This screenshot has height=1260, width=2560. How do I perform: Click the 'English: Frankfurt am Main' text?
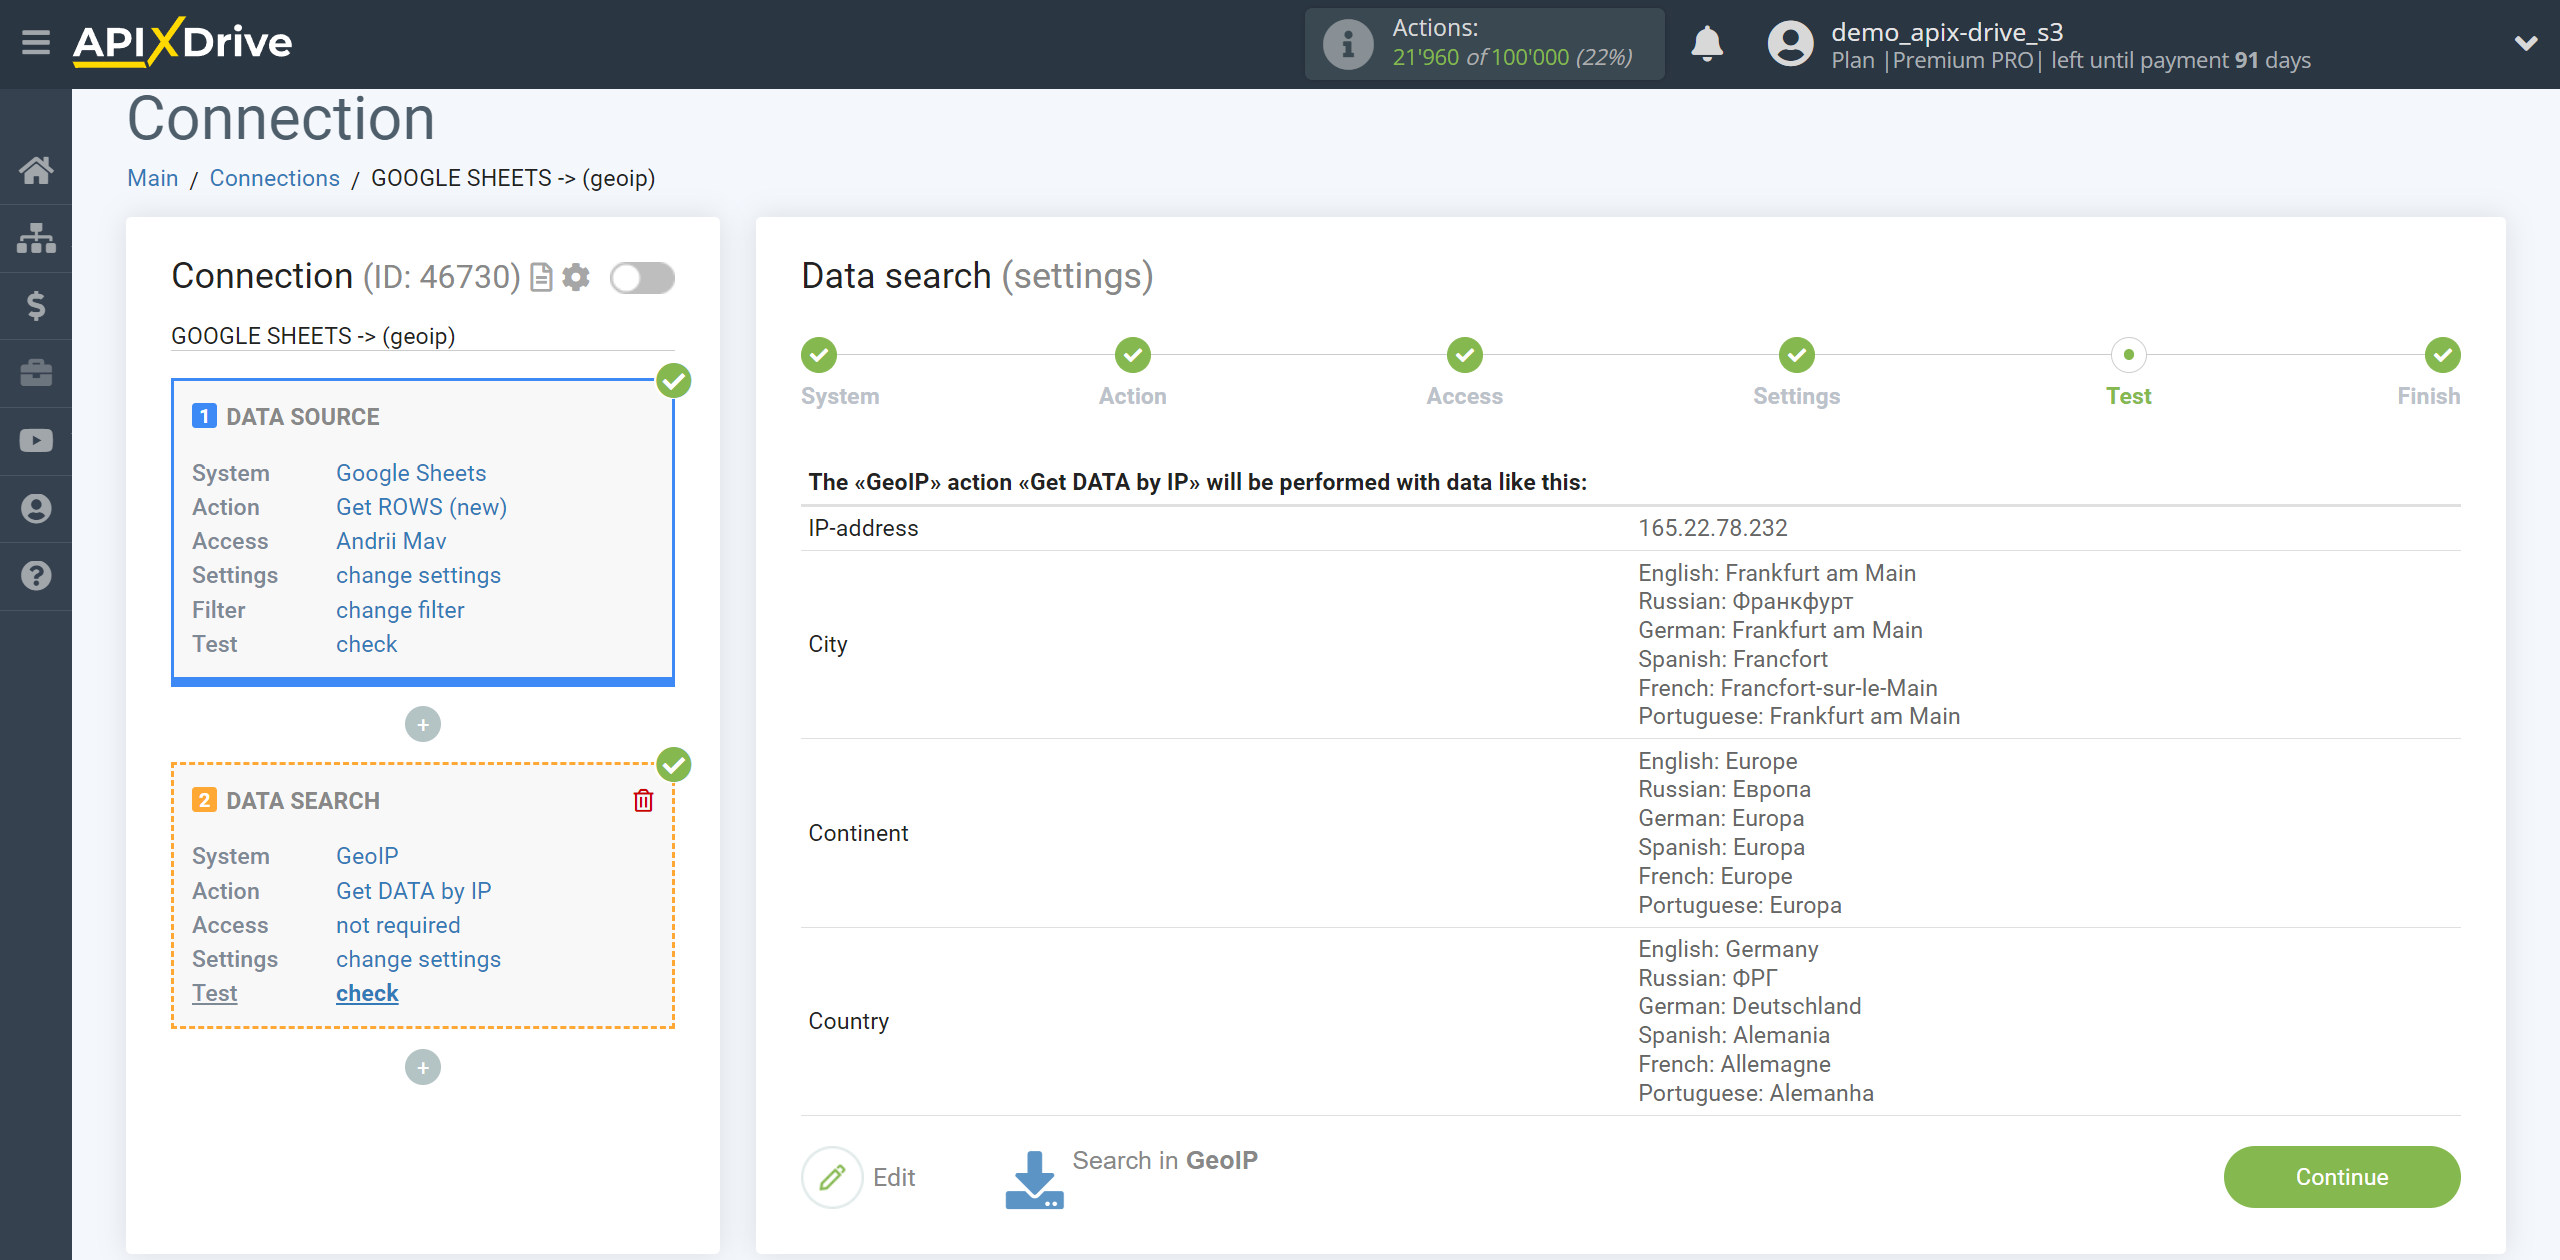coord(1777,573)
